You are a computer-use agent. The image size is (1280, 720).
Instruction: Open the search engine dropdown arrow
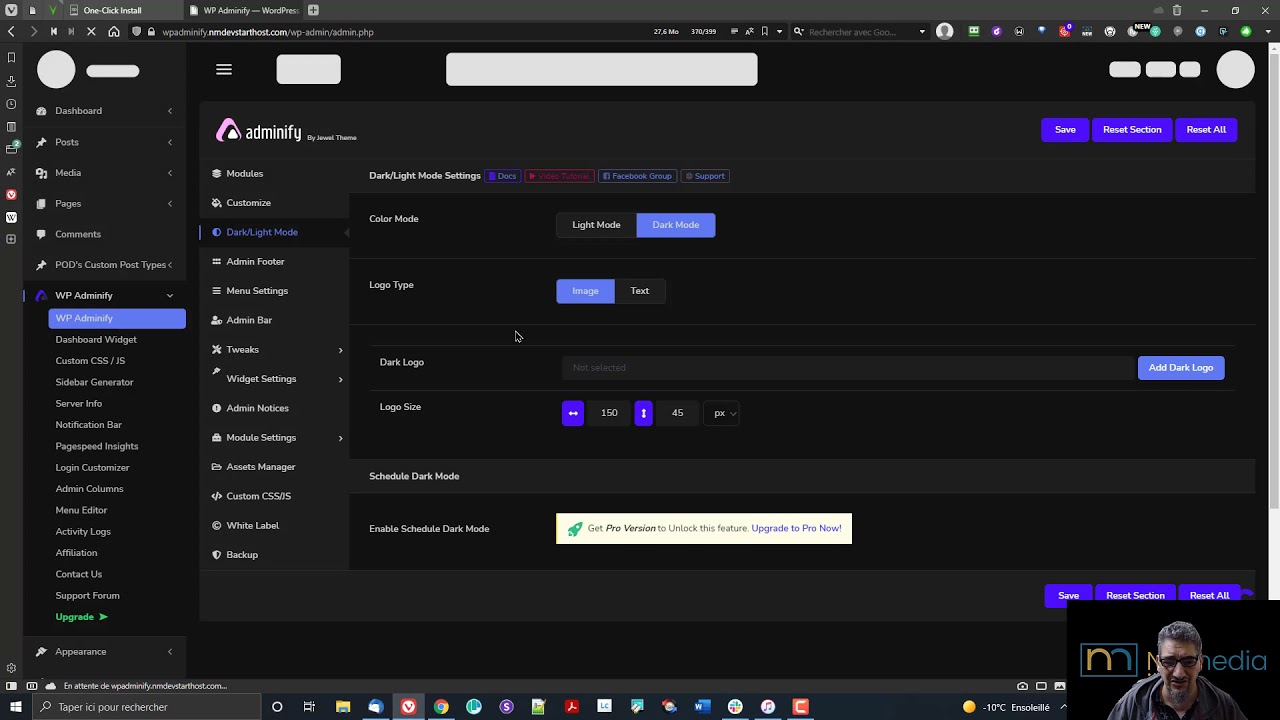pos(922,32)
